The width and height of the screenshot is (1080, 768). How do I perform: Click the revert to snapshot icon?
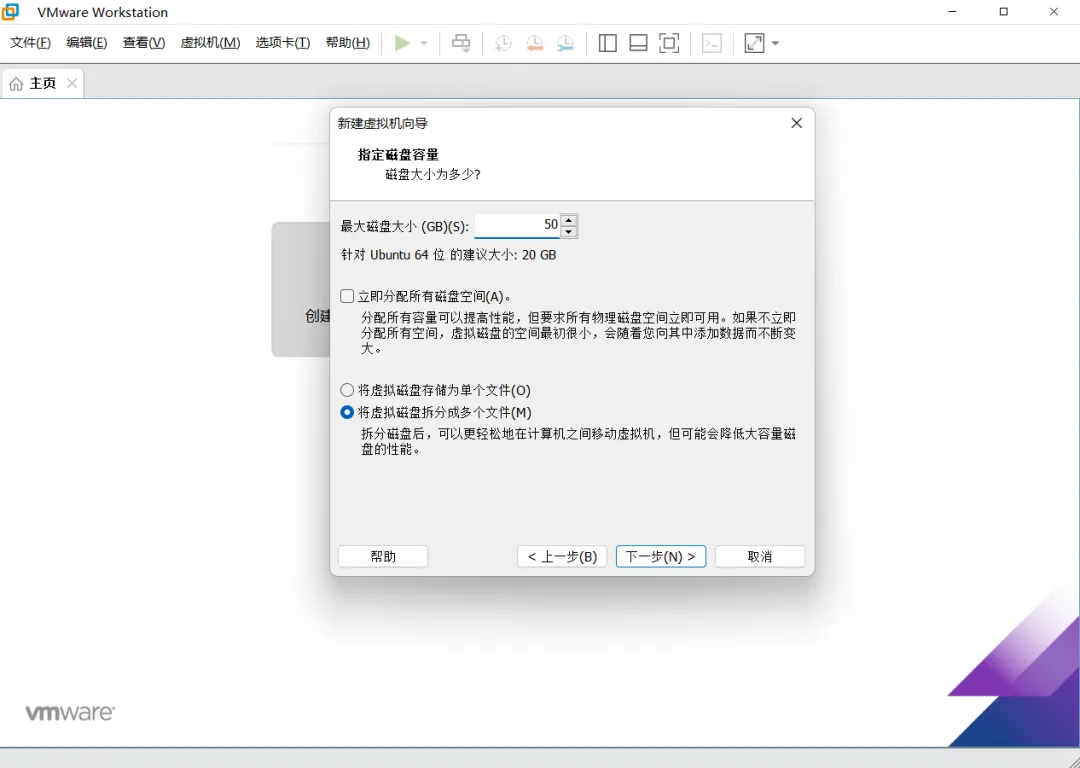click(x=534, y=43)
